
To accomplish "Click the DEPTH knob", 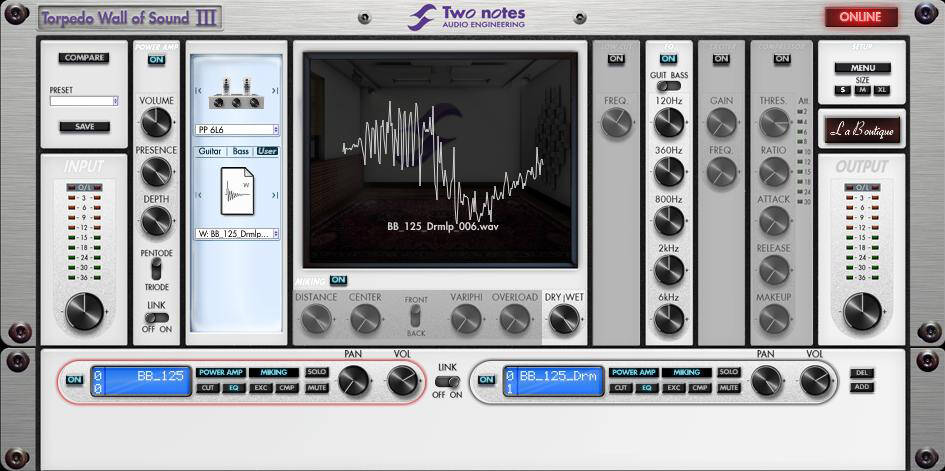I will (156, 221).
